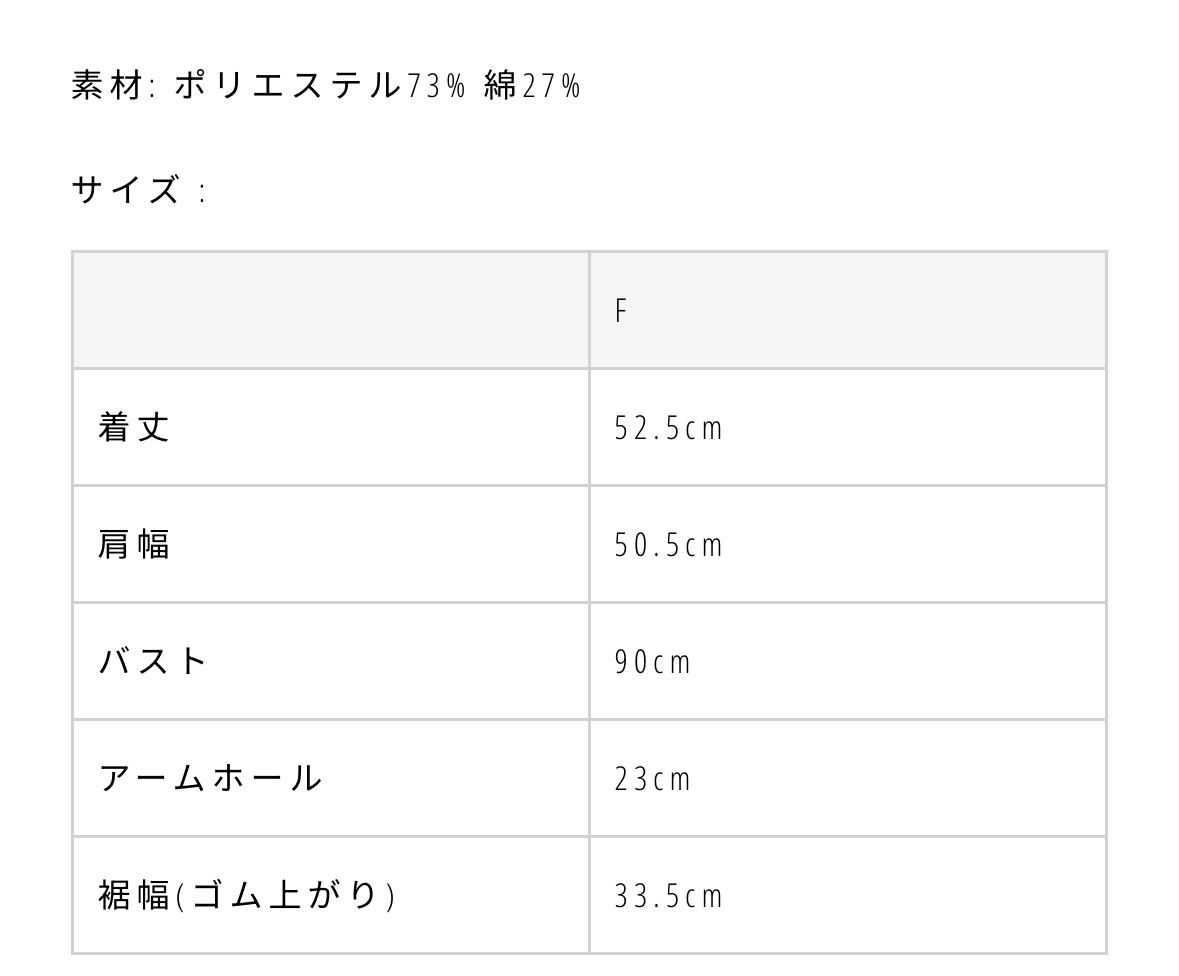The height and width of the screenshot is (976, 1179).
Task: Click the 着丈 row label
Action: 134,427
